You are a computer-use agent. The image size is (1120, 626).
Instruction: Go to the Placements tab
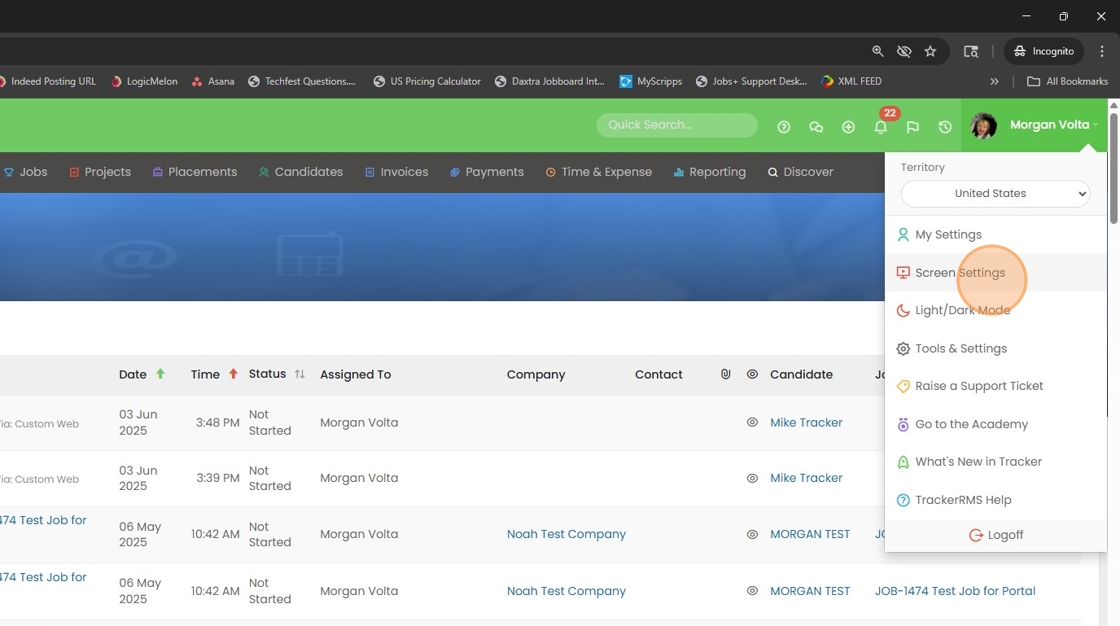(x=194, y=172)
